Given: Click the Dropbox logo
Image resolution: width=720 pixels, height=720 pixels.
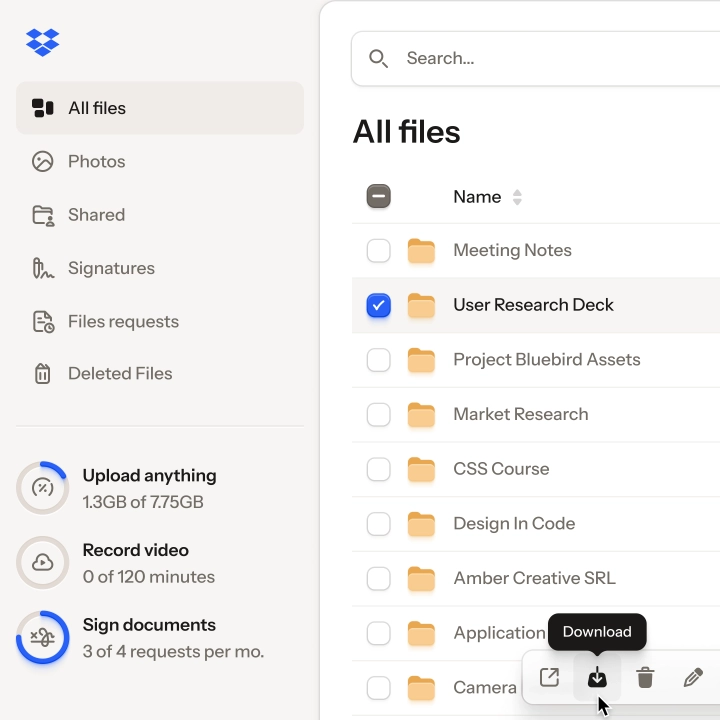Looking at the screenshot, I should pyautogui.click(x=42, y=42).
